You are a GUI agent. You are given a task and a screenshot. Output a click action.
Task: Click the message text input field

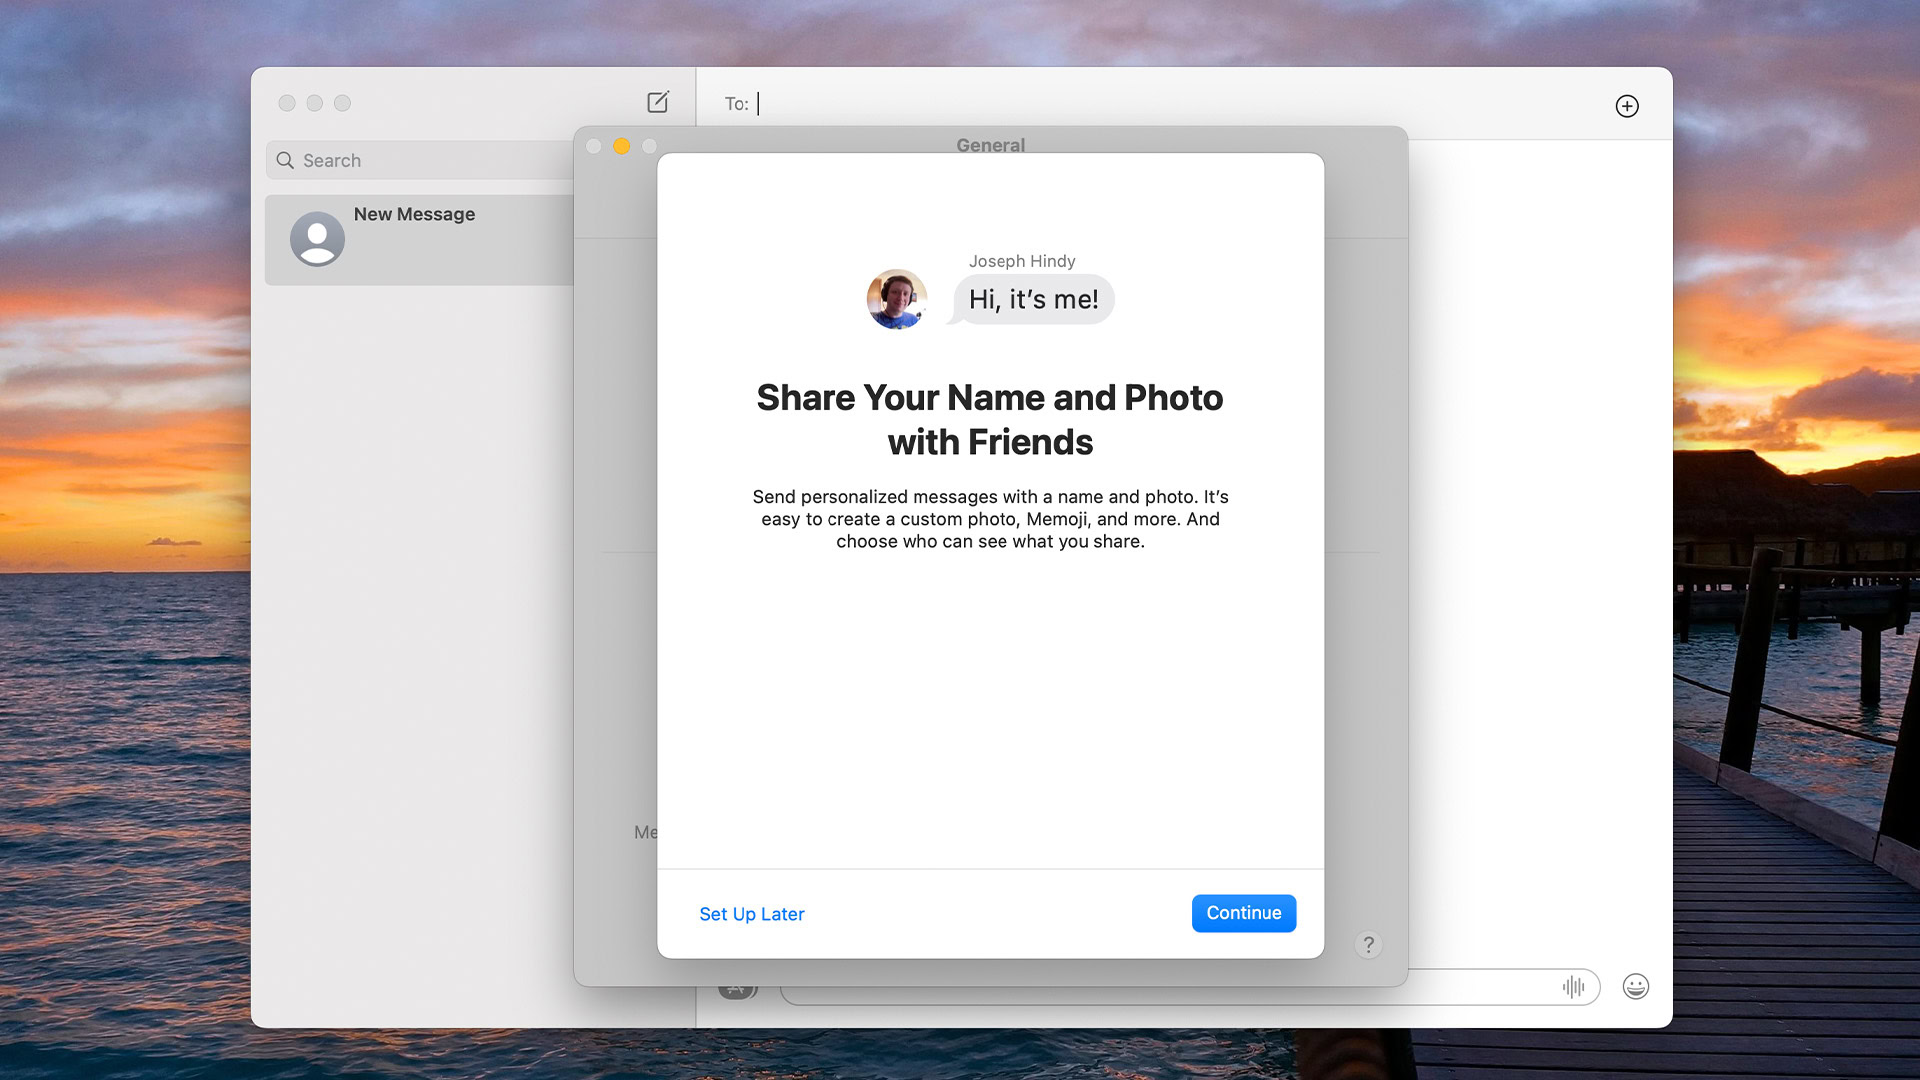[1480, 989]
